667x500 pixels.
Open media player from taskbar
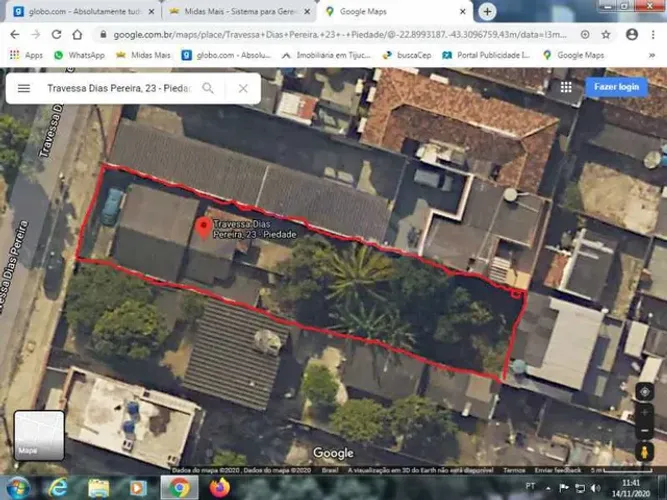click(x=137, y=488)
